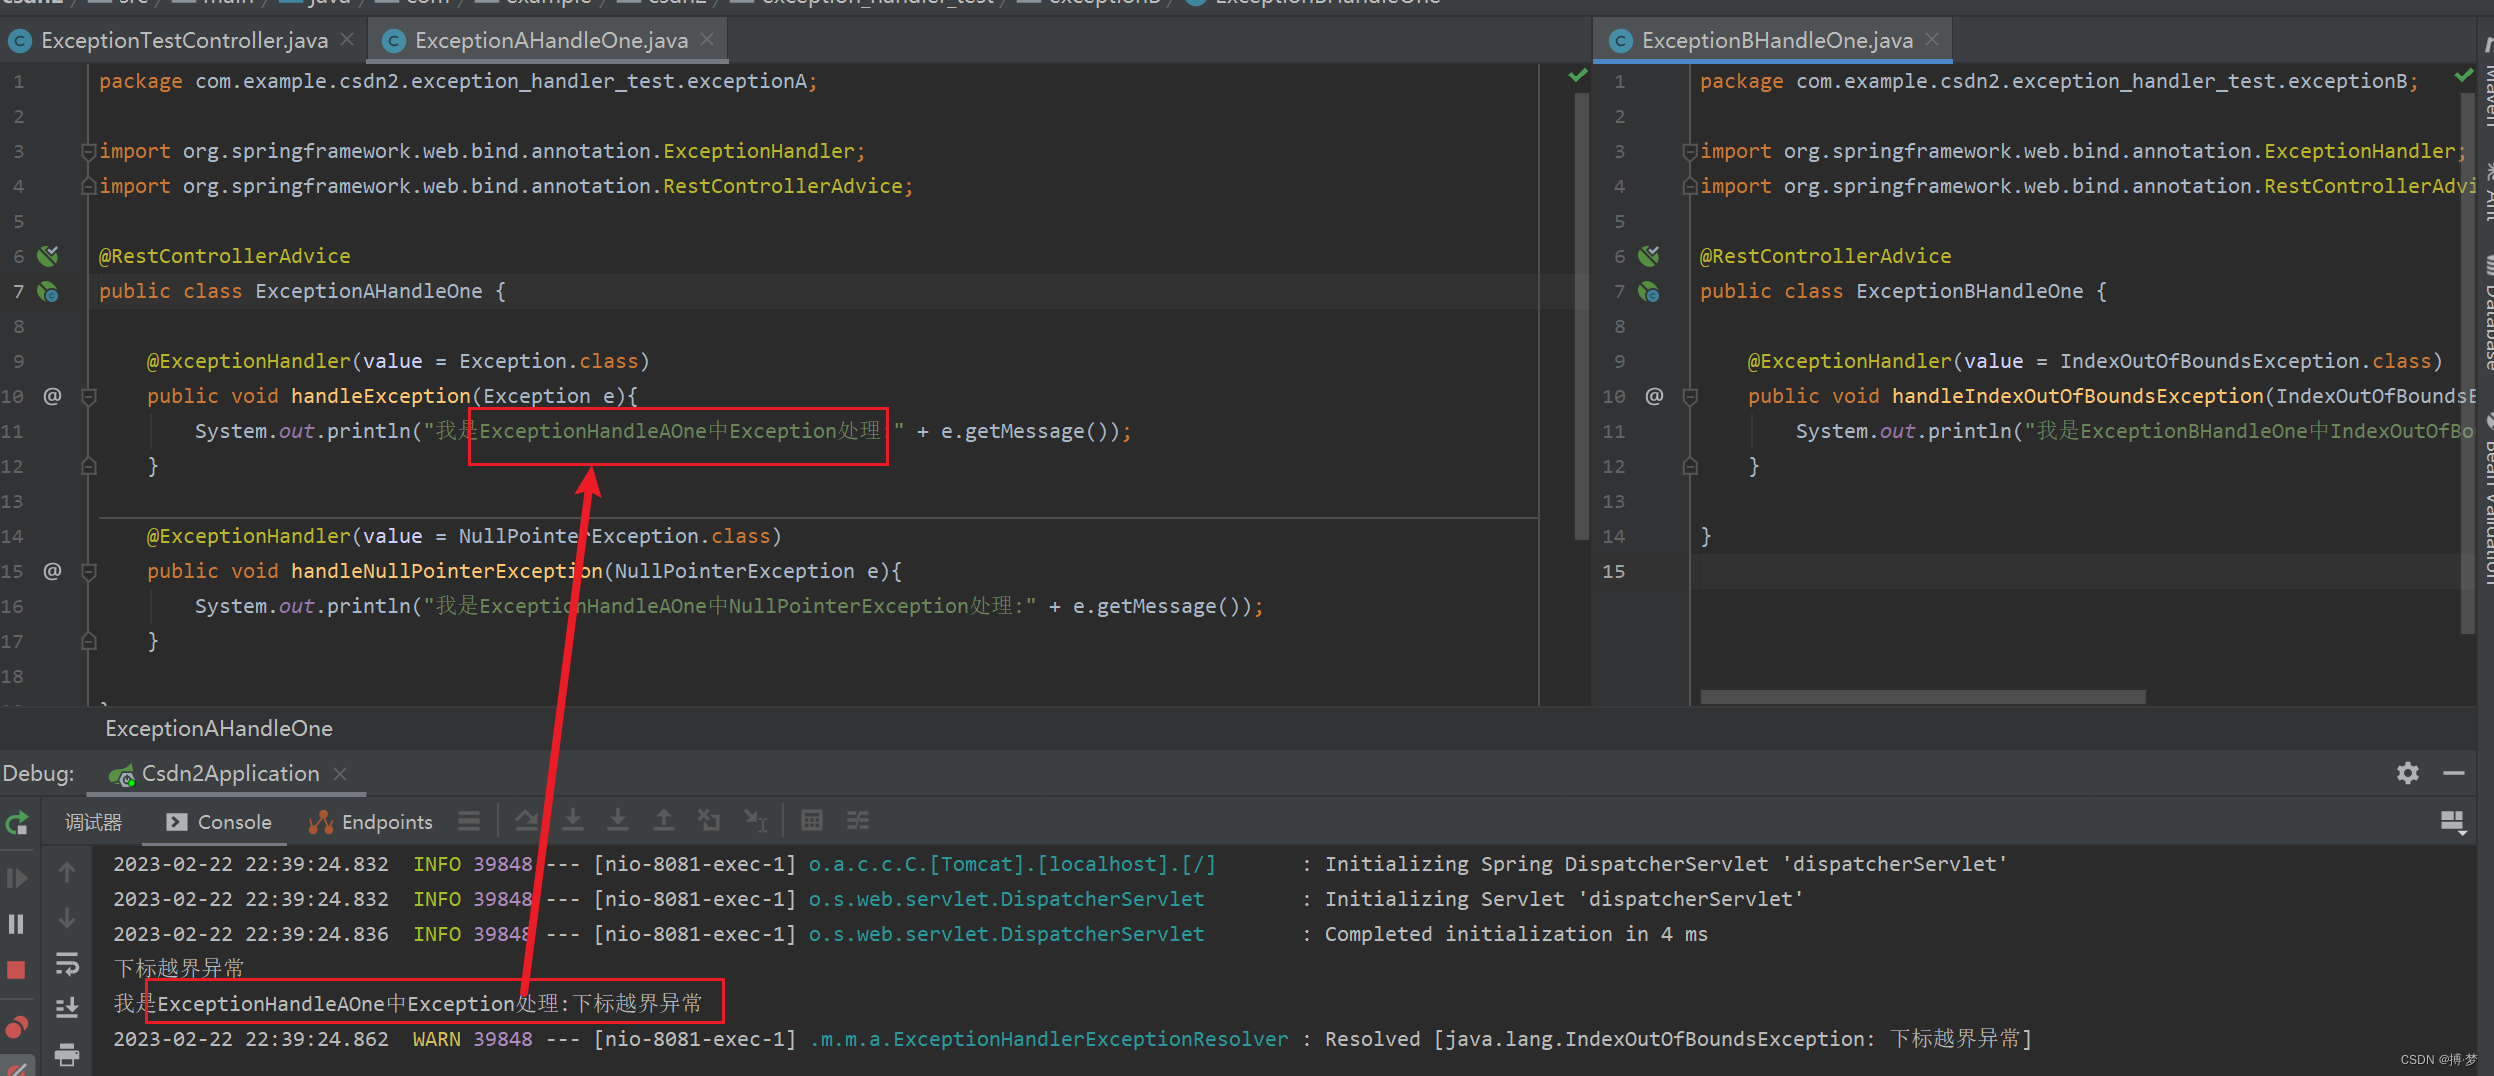Click the down-arrow stack trace icon
Screen dimensions: 2494x1076
coord(67,917)
